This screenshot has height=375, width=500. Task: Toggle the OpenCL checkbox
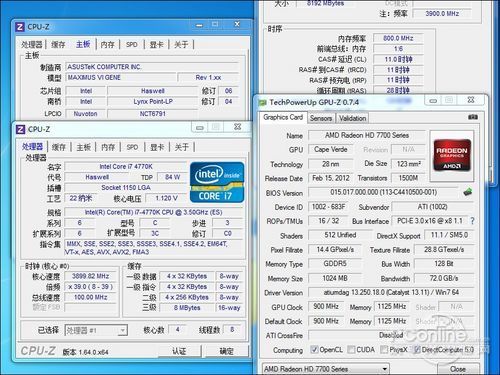314,349
